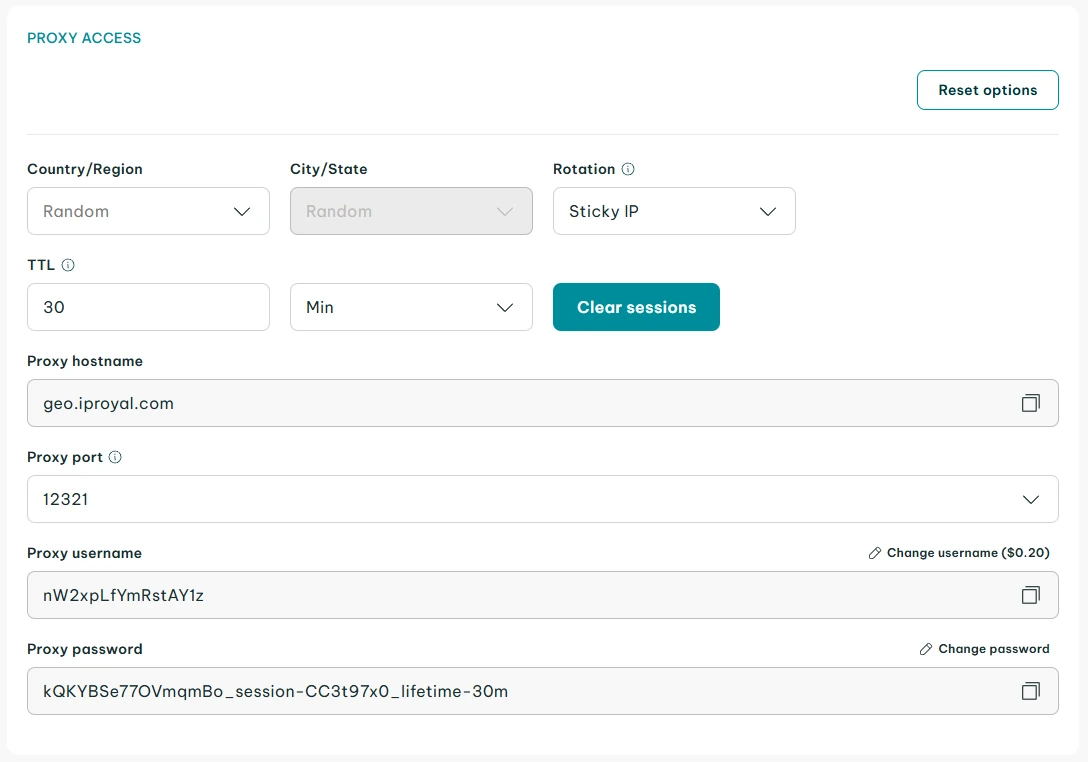
Task: Click the TTL info icon
Action: tap(68, 265)
